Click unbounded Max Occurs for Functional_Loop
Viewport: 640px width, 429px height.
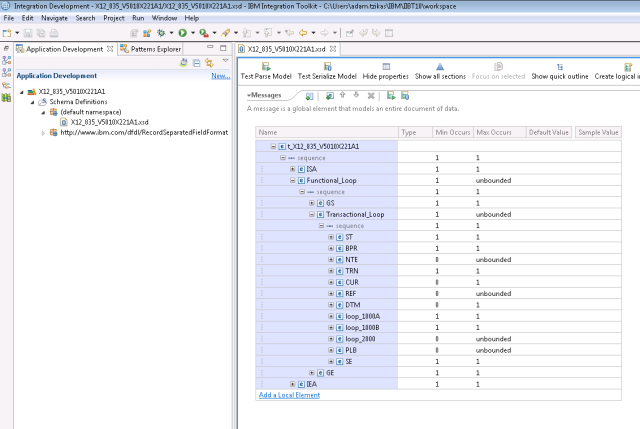click(493, 180)
